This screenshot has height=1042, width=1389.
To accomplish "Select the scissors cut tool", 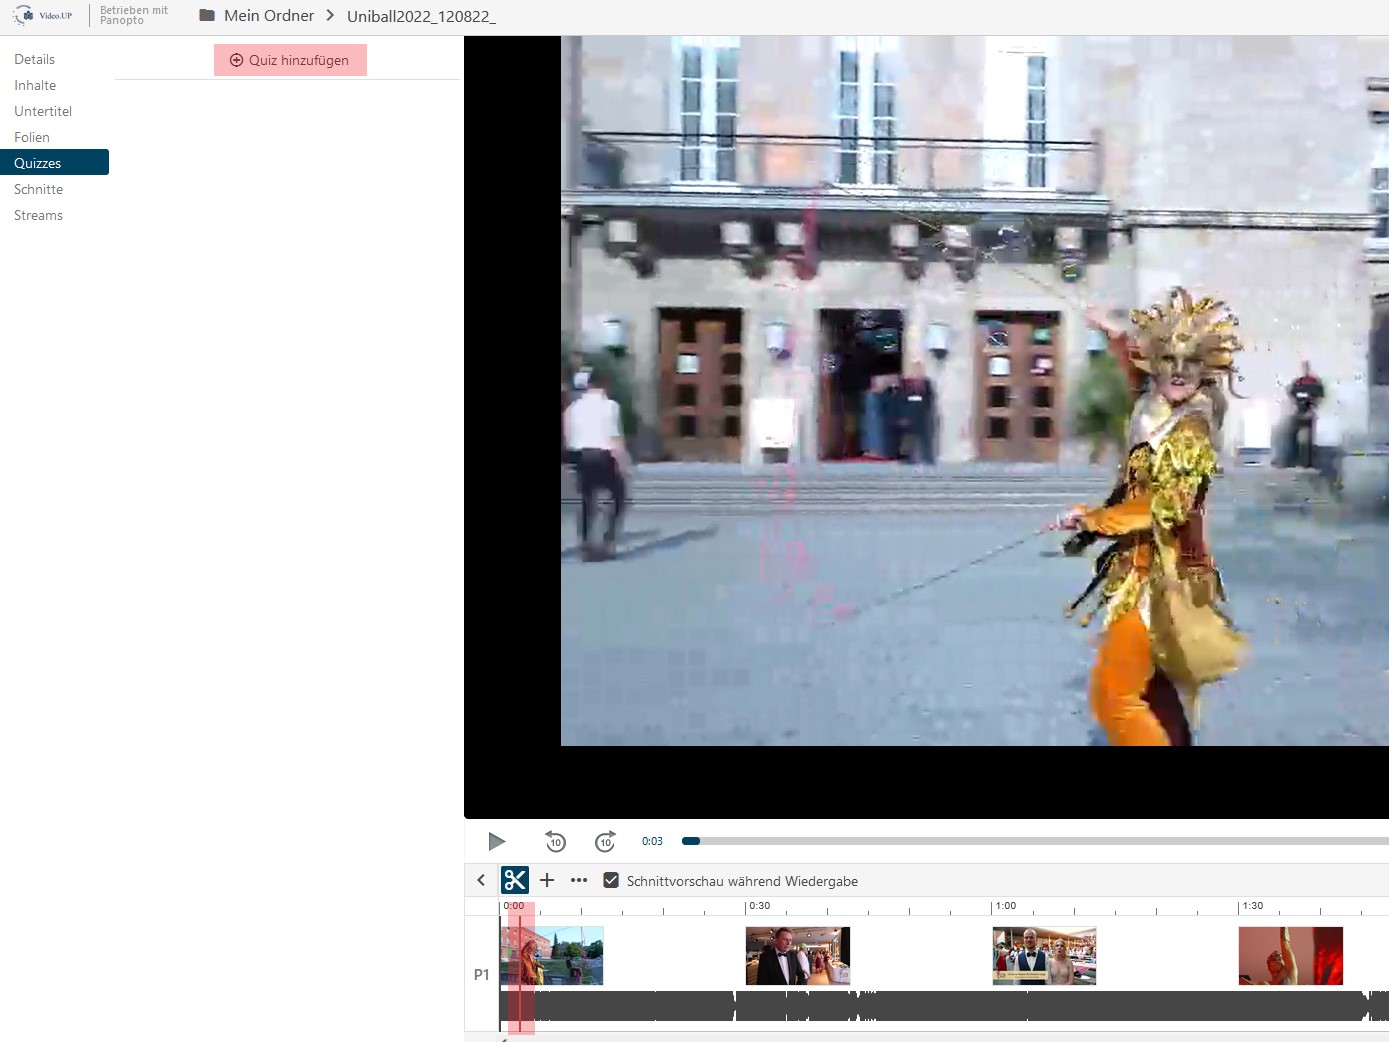I will pyautogui.click(x=515, y=880).
